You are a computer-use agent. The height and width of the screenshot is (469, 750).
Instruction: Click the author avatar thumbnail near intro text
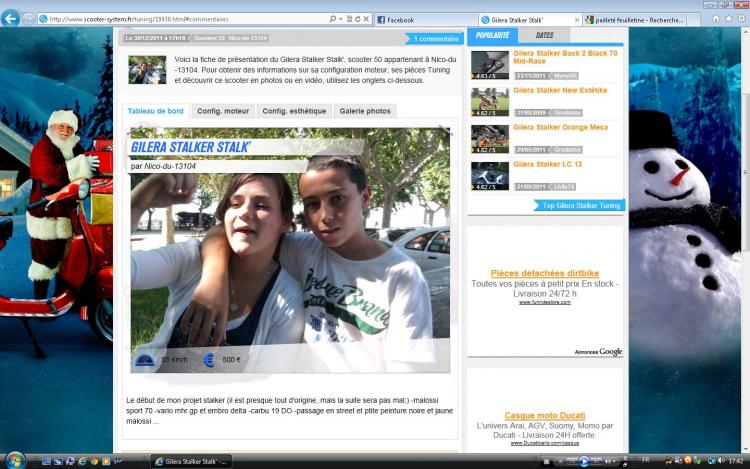(x=147, y=70)
